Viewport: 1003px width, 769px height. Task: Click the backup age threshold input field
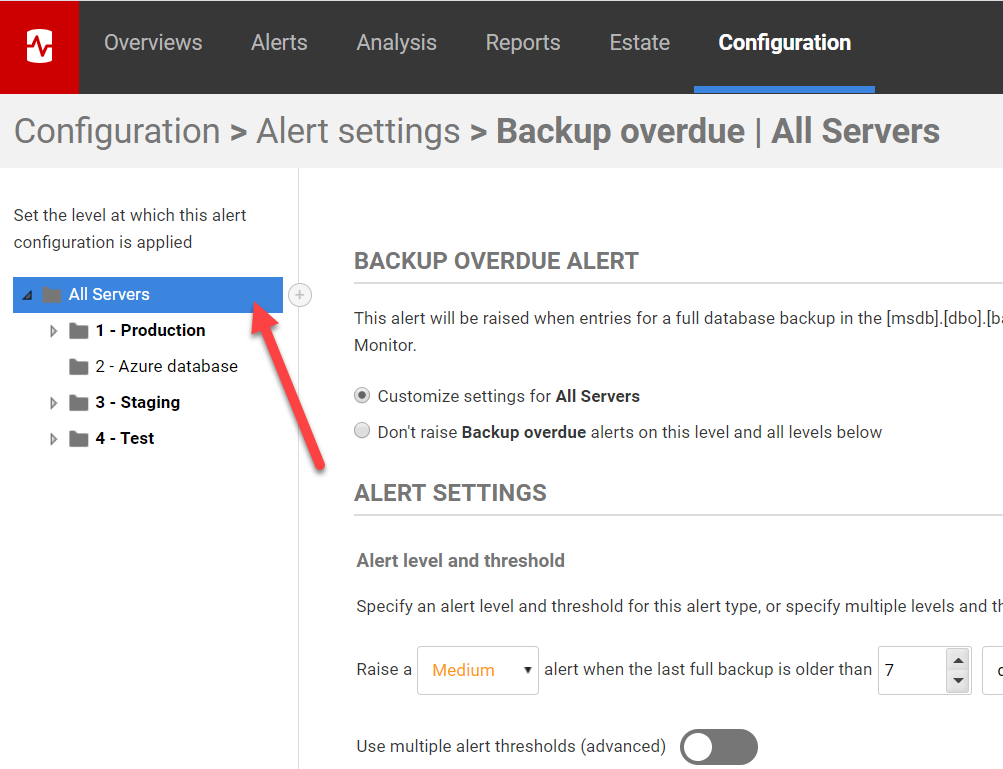(x=910, y=670)
